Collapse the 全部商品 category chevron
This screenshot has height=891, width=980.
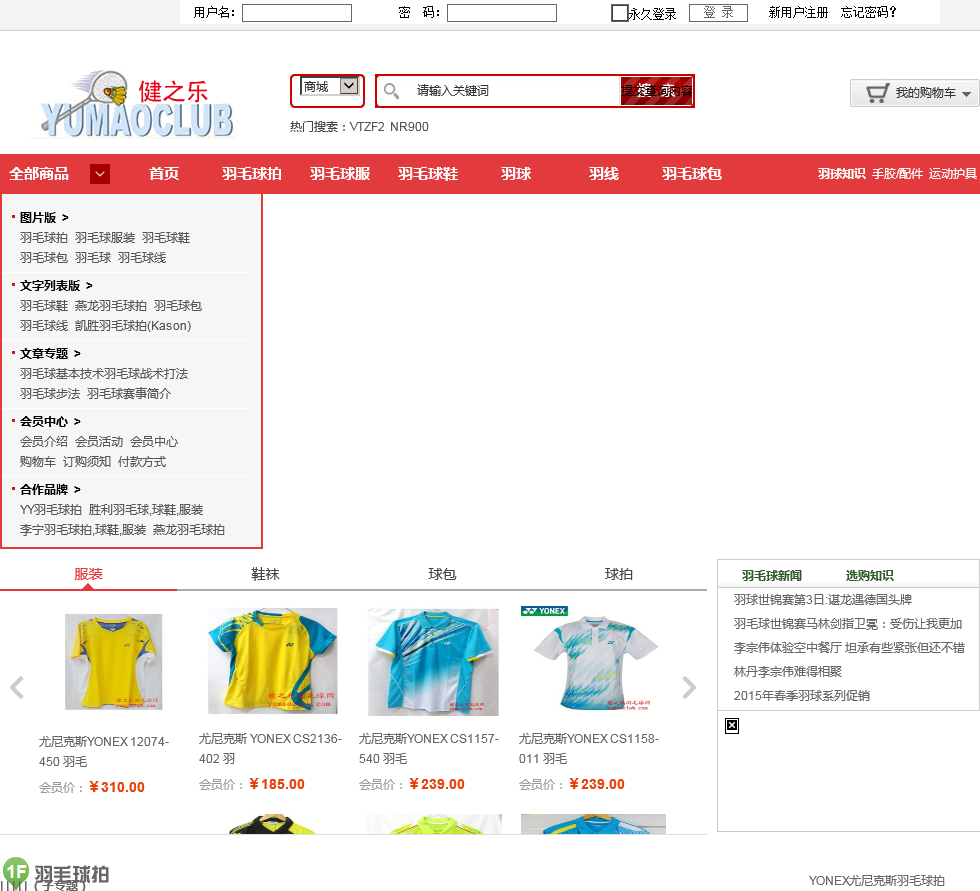[100, 174]
